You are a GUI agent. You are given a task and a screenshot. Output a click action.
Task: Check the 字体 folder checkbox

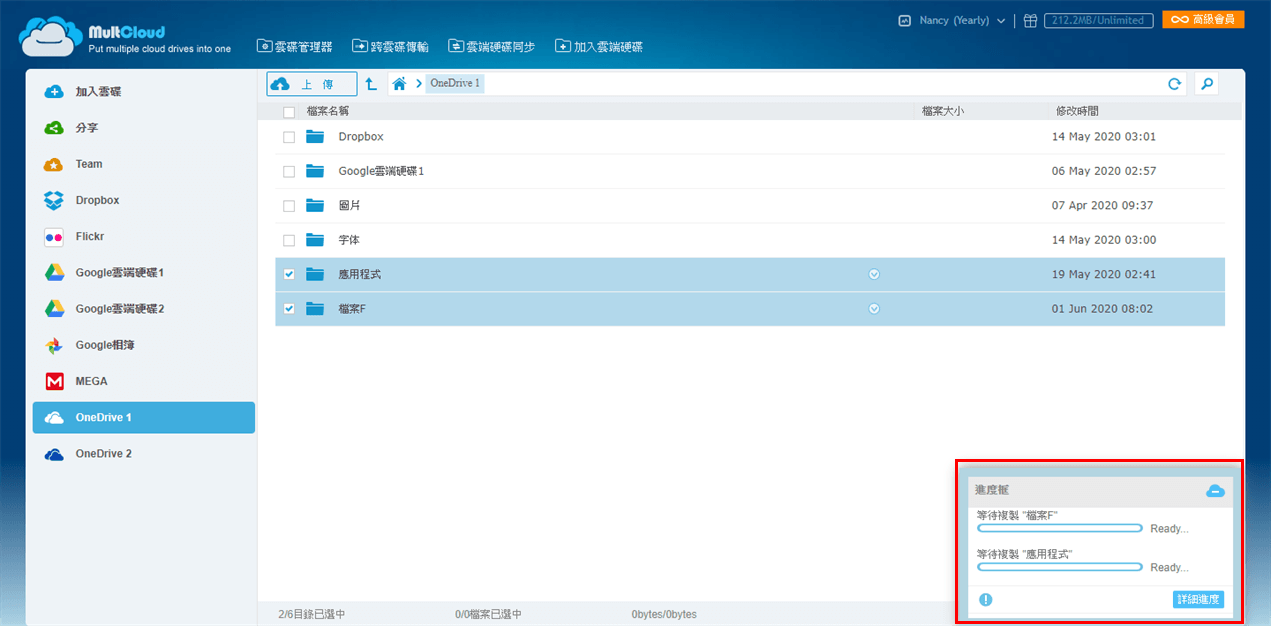click(x=289, y=241)
